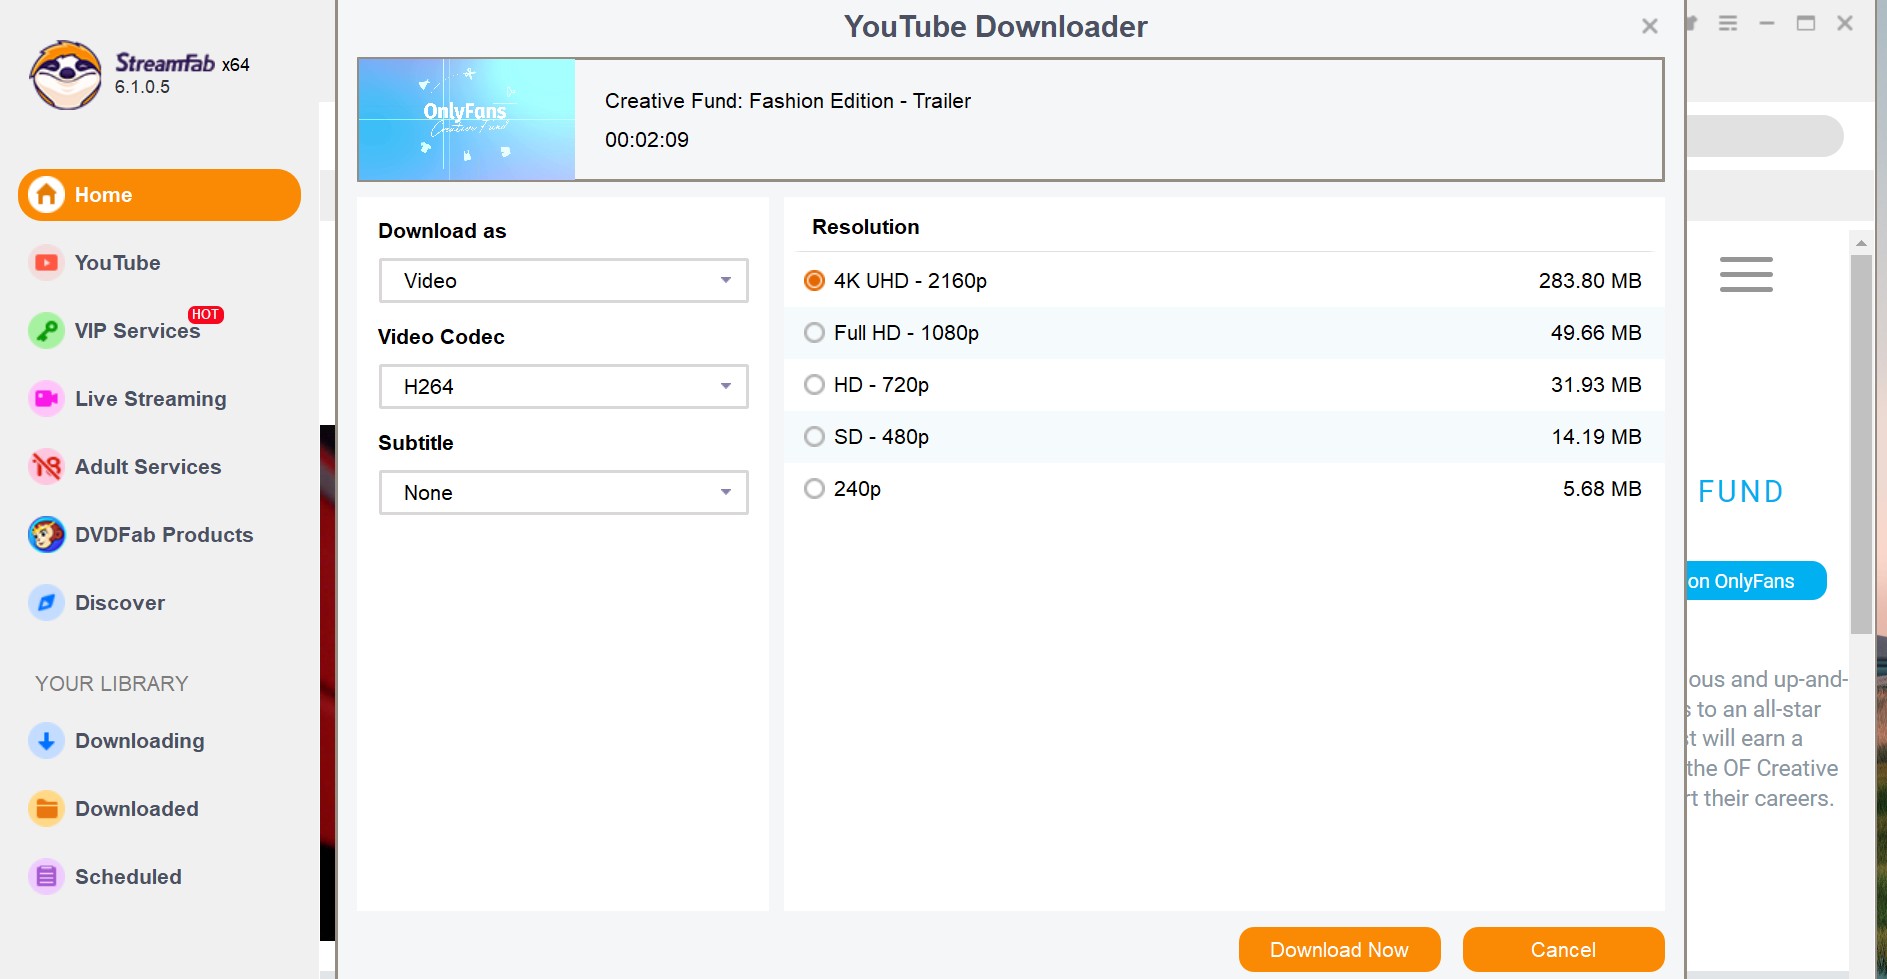1887x979 pixels.
Task: Open the Subtitle None dropdown
Action: pos(564,493)
